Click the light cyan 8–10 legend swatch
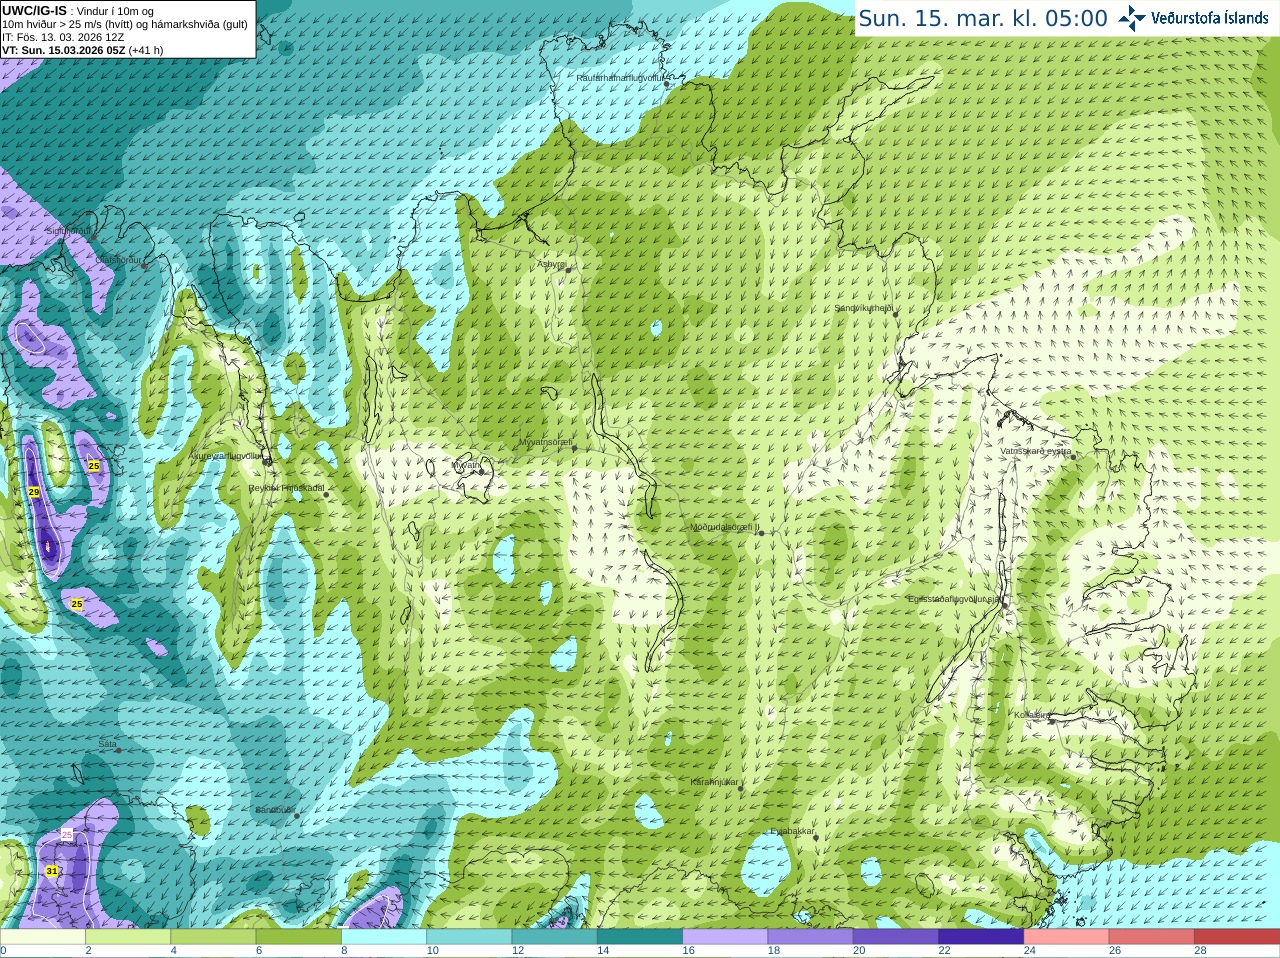This screenshot has height=958, width=1280. click(x=384, y=937)
